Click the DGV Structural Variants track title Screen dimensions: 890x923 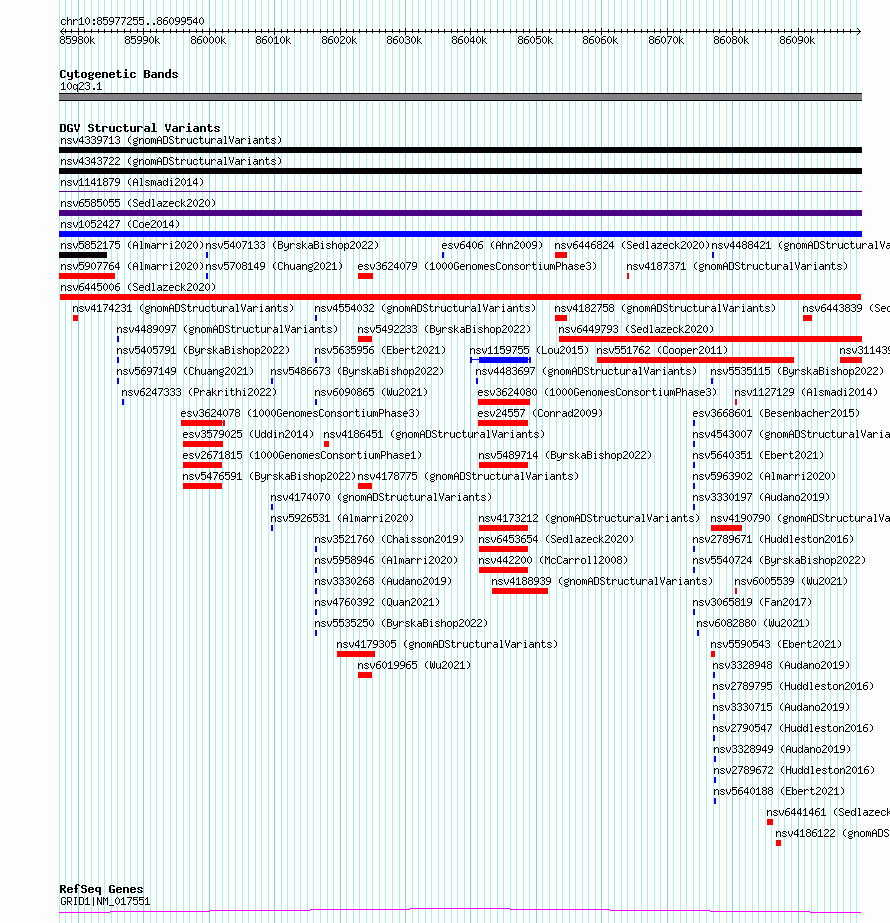pos(140,128)
